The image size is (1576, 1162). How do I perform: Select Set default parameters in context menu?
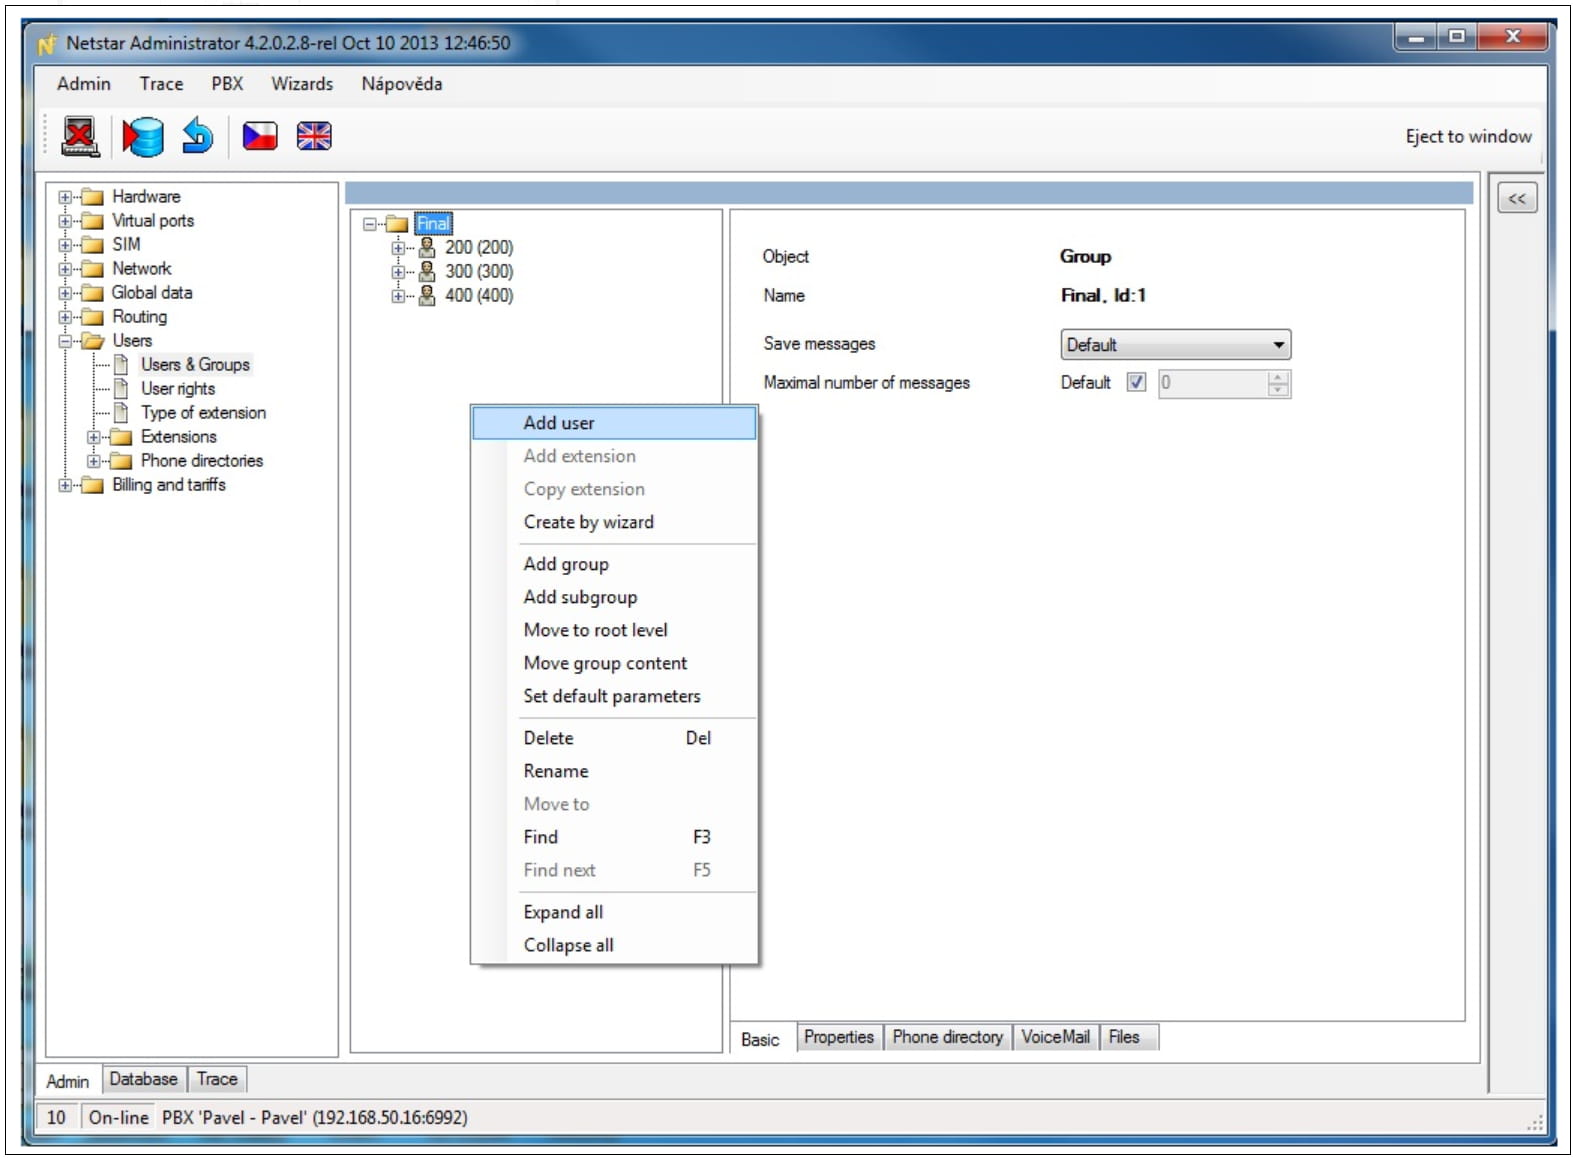point(614,696)
